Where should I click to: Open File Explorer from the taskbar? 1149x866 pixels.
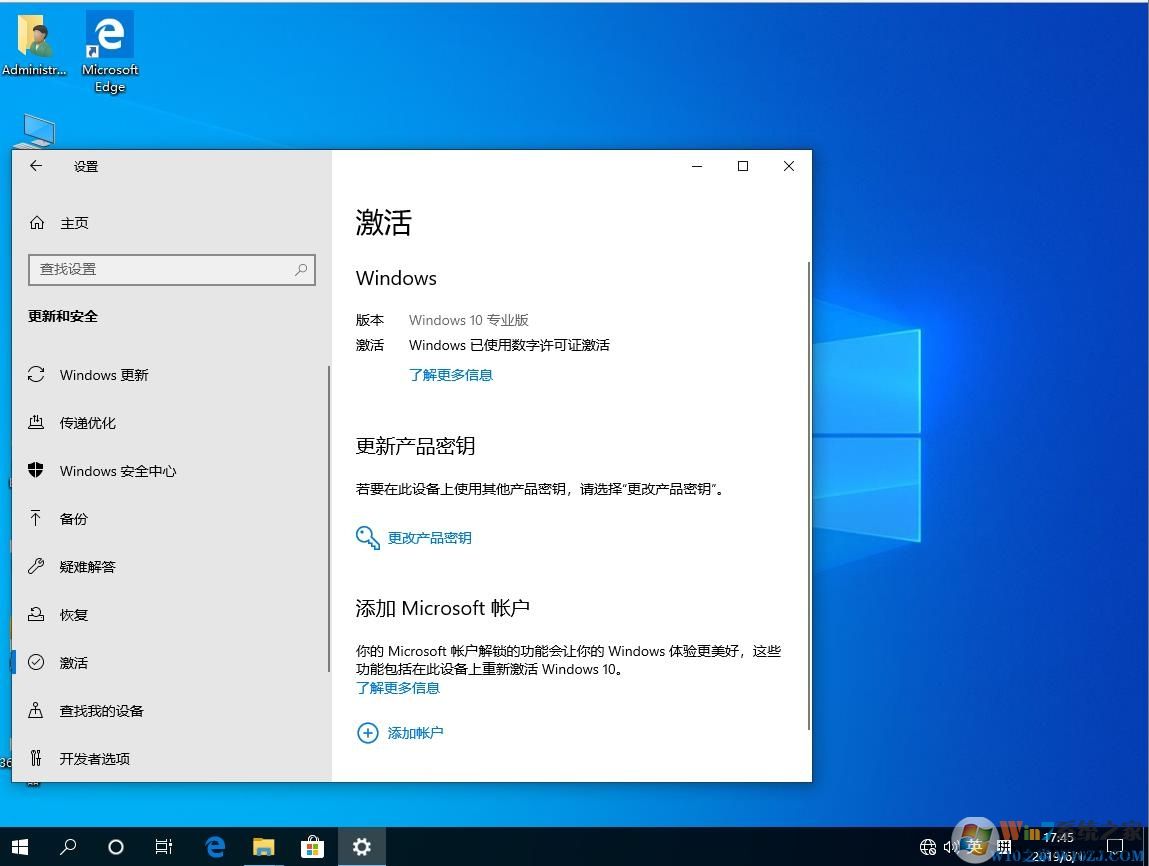pyautogui.click(x=263, y=847)
